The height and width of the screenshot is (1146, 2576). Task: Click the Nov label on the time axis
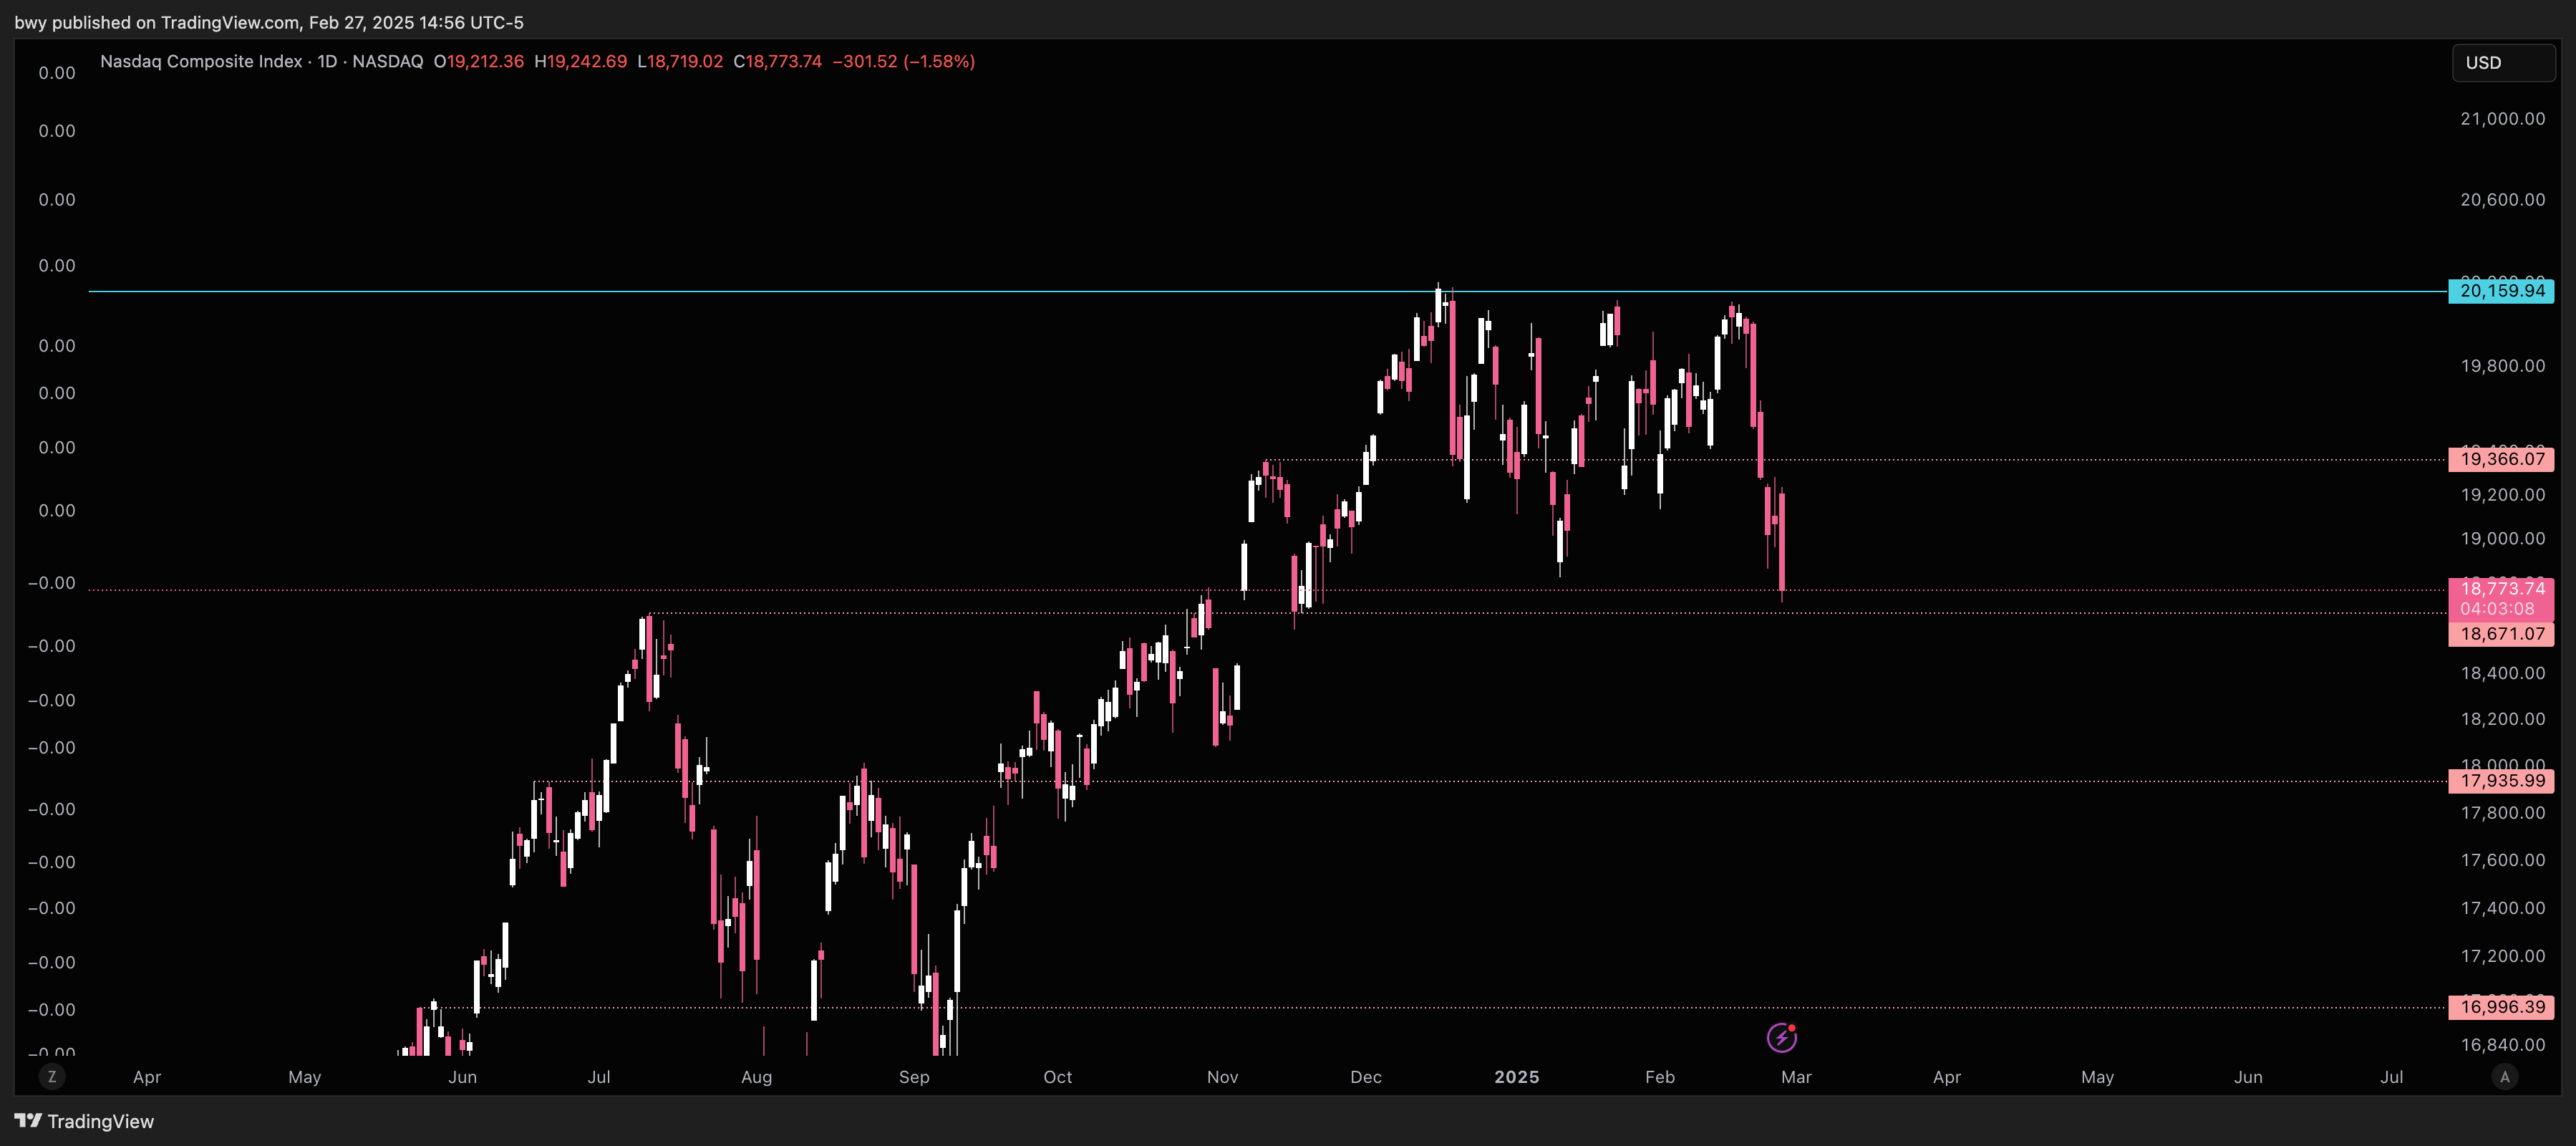[x=1222, y=1077]
